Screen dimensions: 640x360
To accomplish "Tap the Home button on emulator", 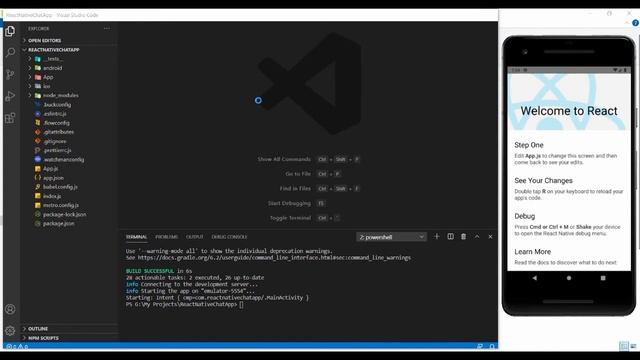I will point(569,278).
